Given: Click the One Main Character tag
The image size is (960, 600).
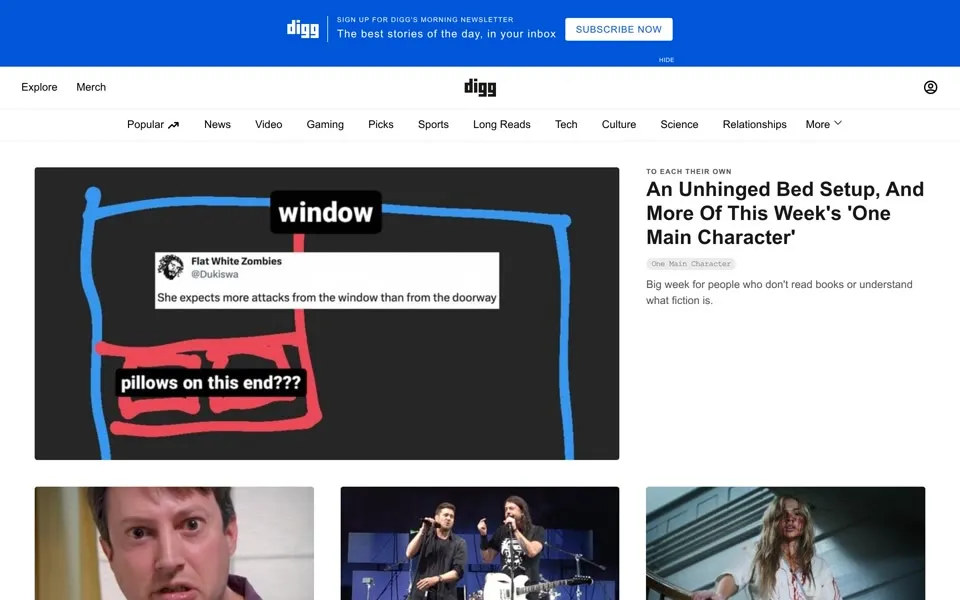Looking at the screenshot, I should point(691,264).
